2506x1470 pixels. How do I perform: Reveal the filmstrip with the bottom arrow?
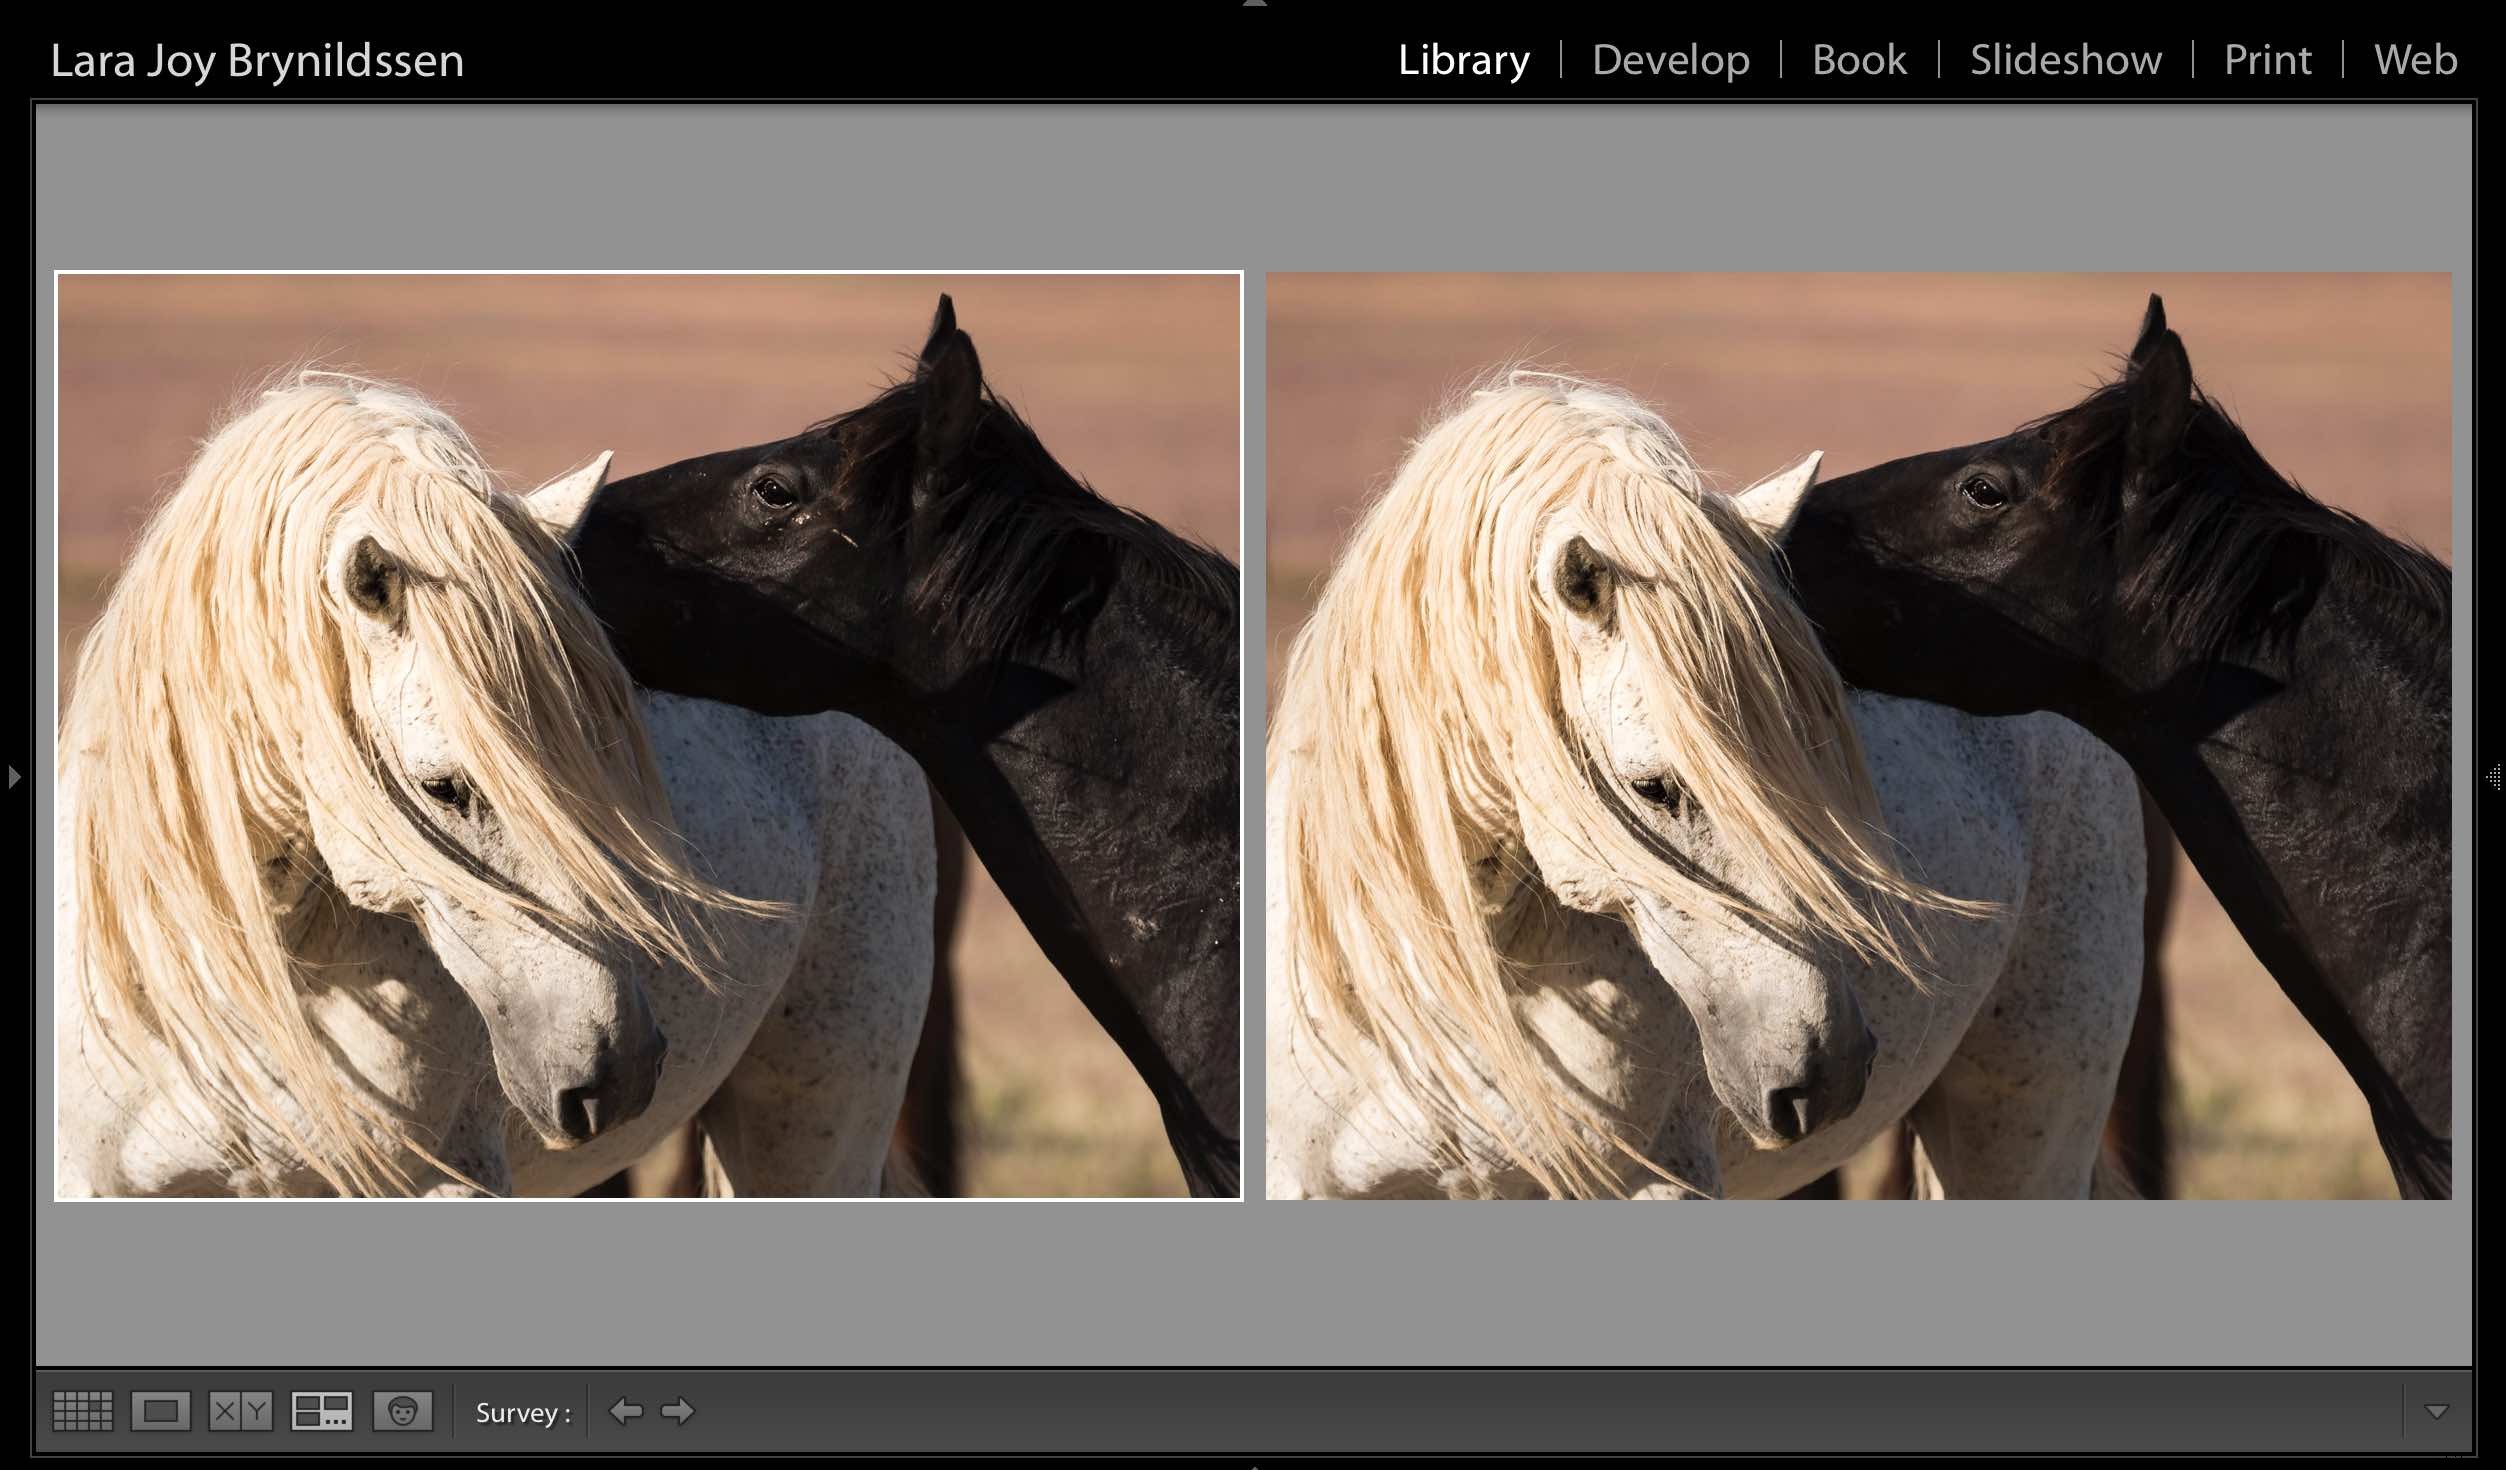coord(1253,1464)
